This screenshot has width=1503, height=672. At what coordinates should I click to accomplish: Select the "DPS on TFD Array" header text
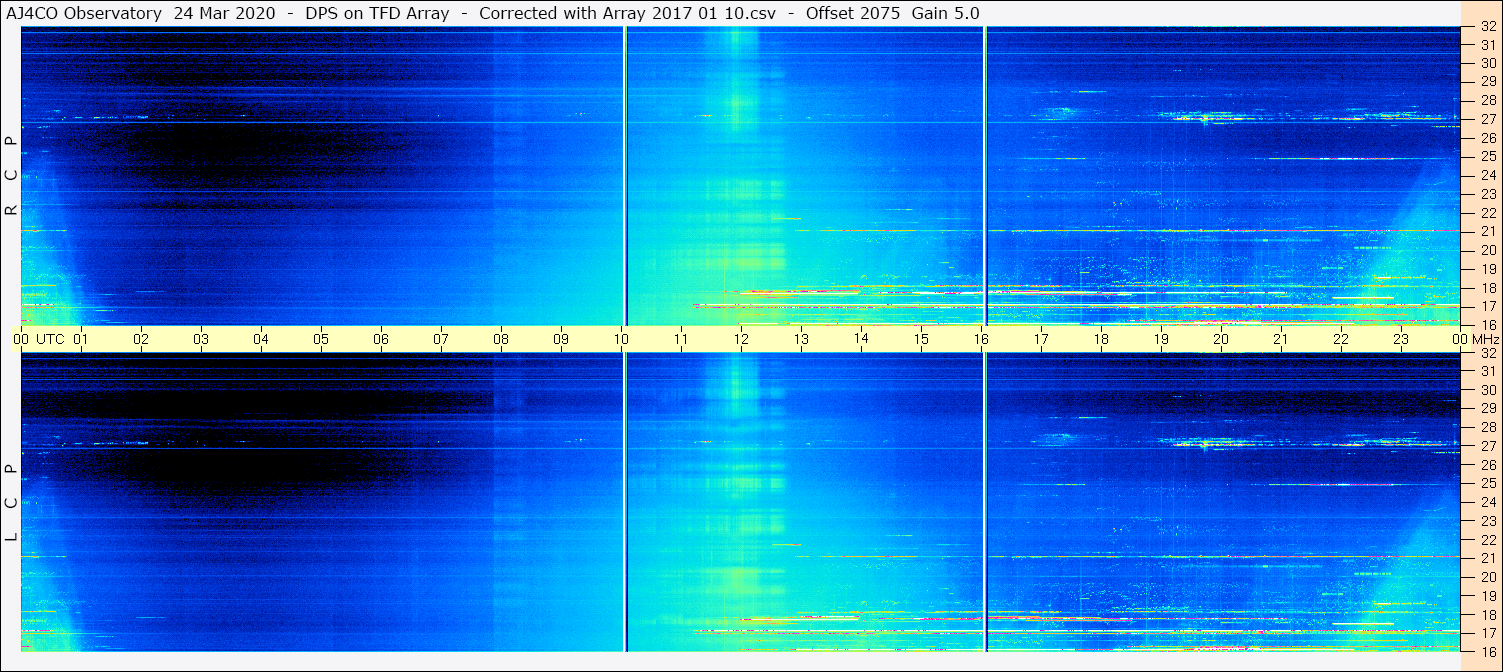coord(378,13)
